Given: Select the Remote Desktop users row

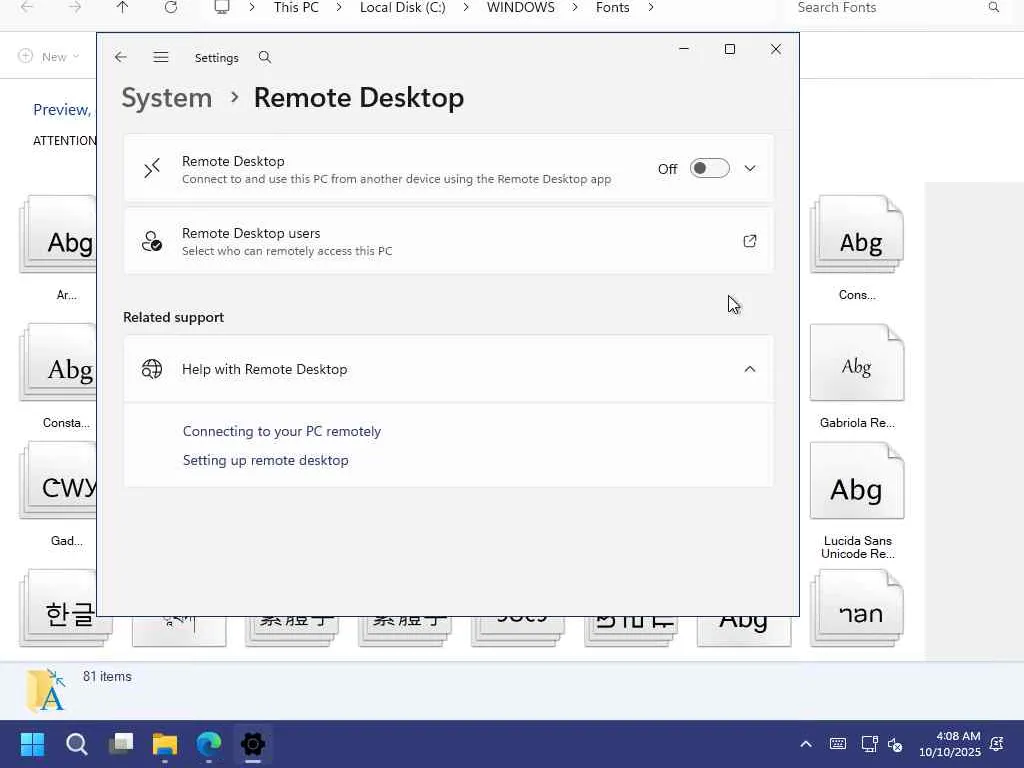Looking at the screenshot, I should (448, 241).
